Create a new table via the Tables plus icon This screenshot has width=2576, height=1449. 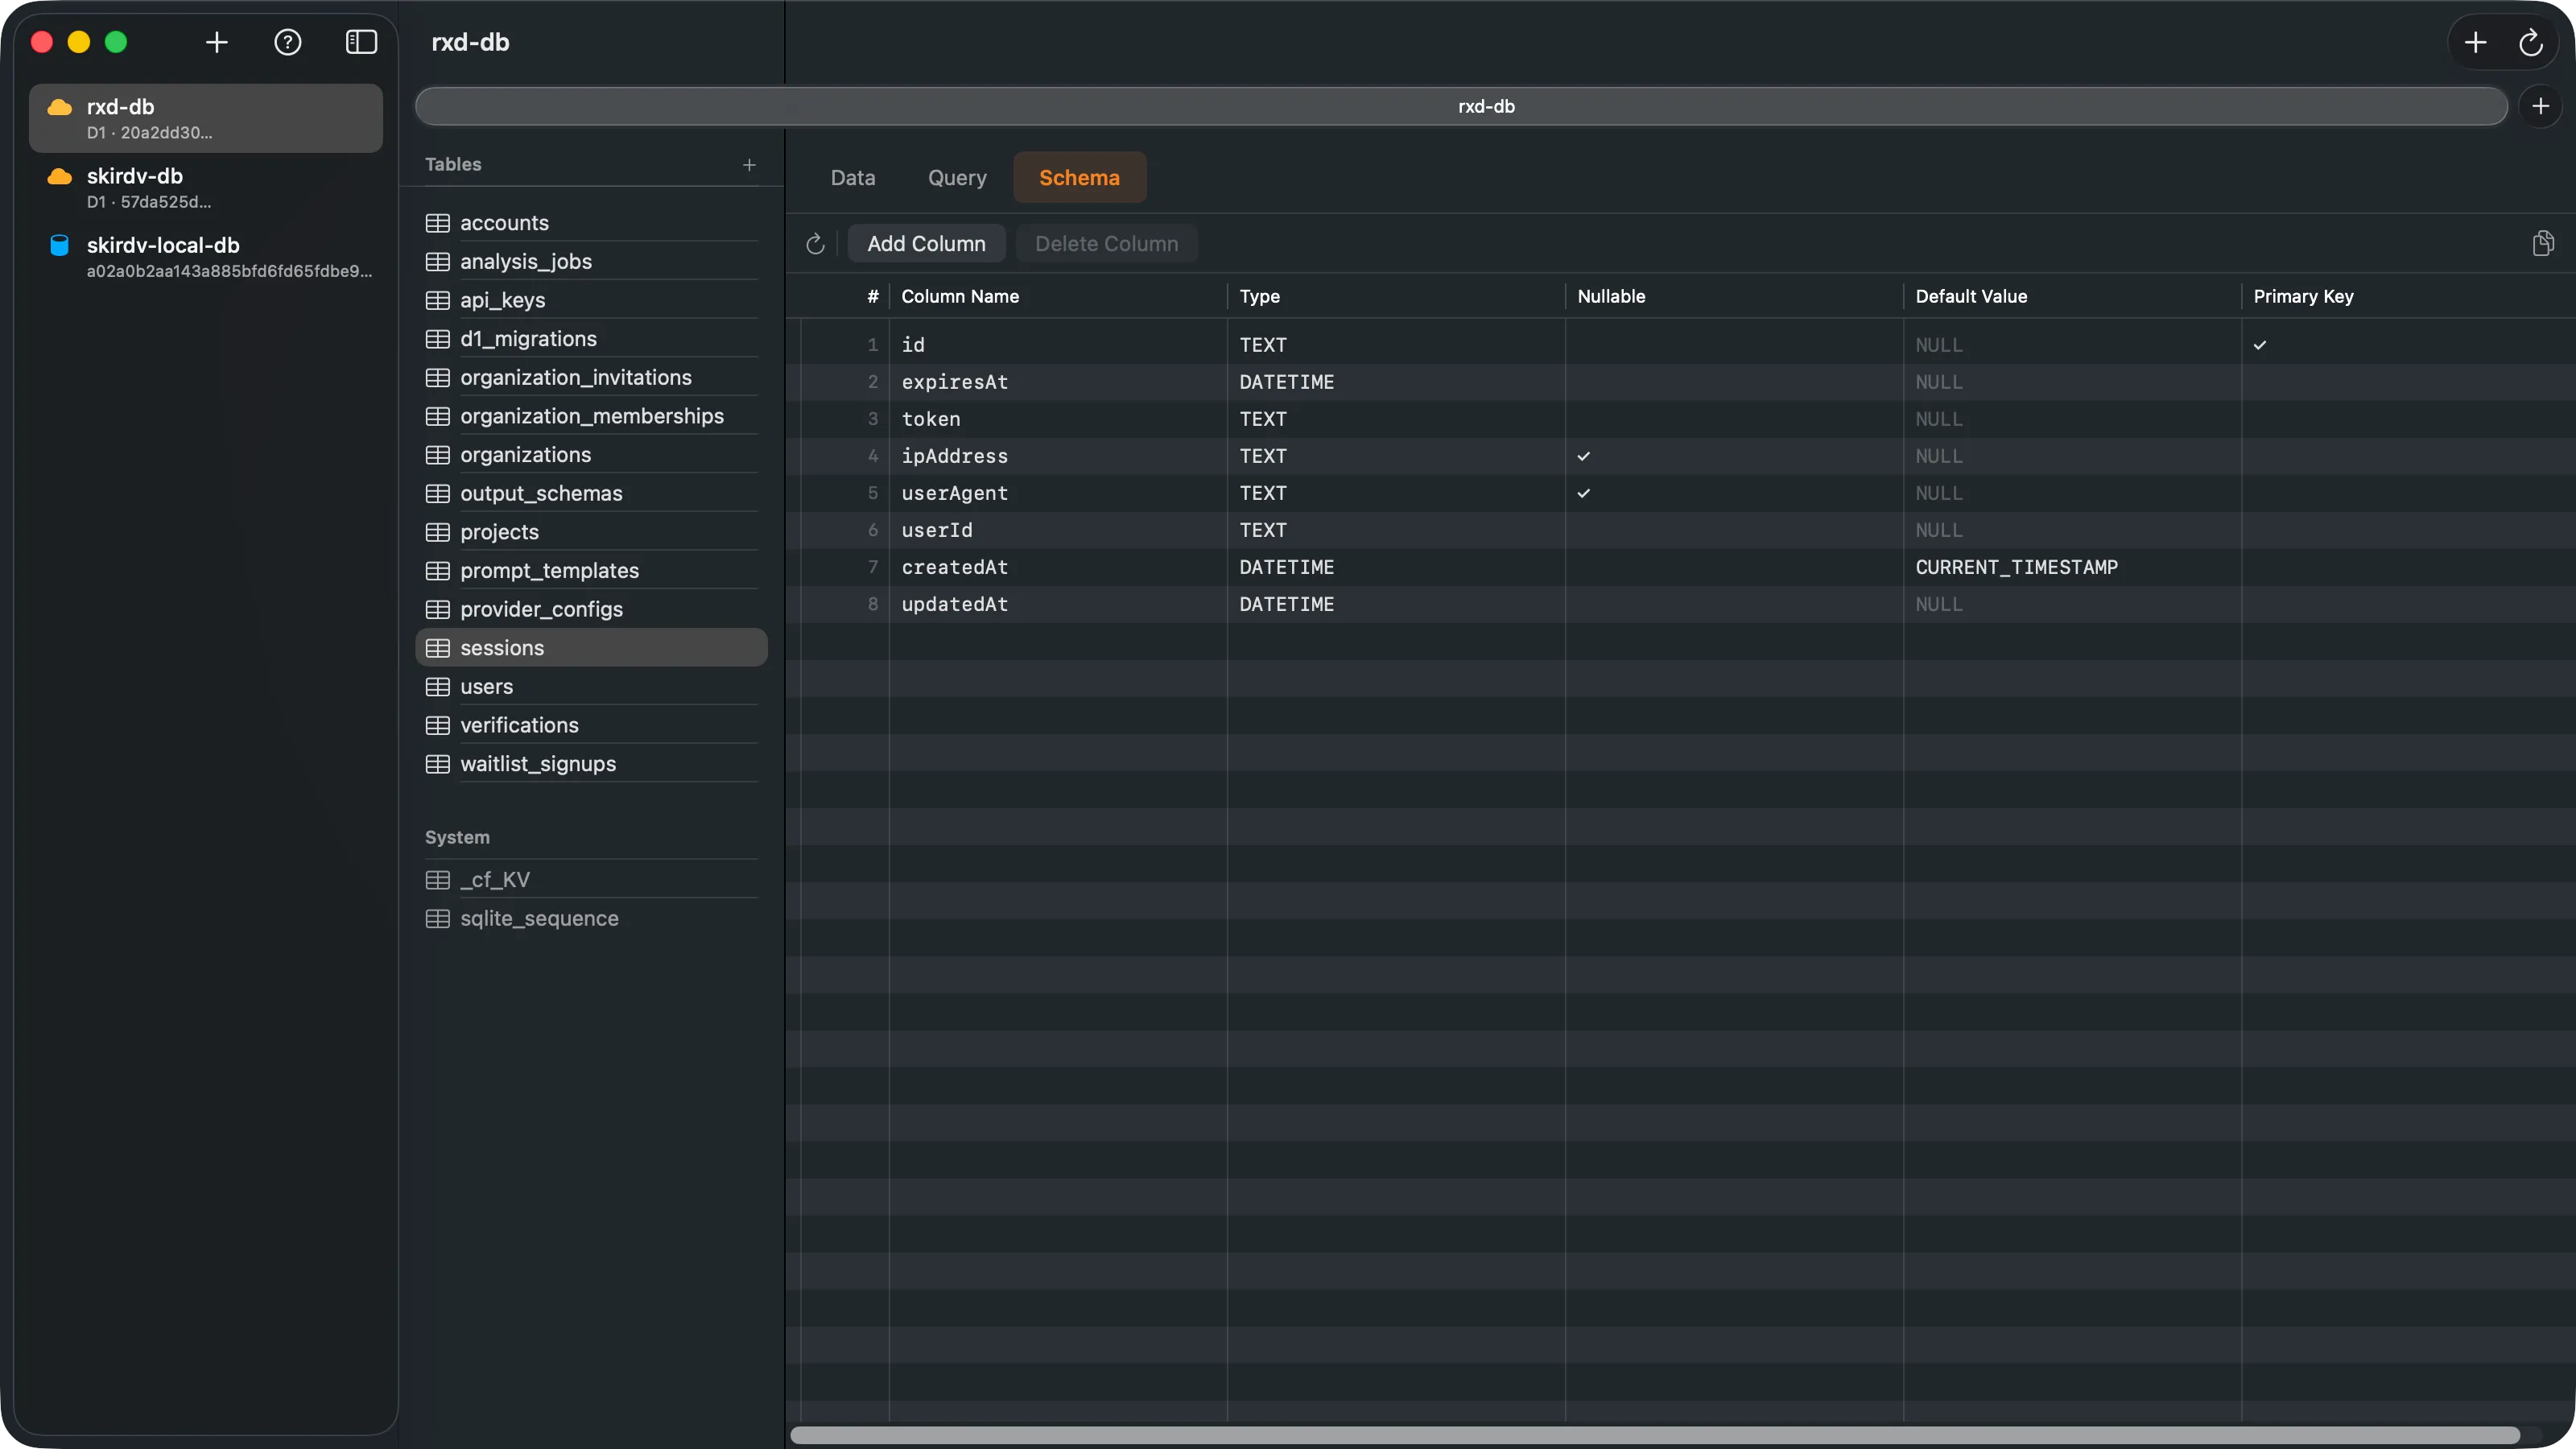[x=750, y=165]
